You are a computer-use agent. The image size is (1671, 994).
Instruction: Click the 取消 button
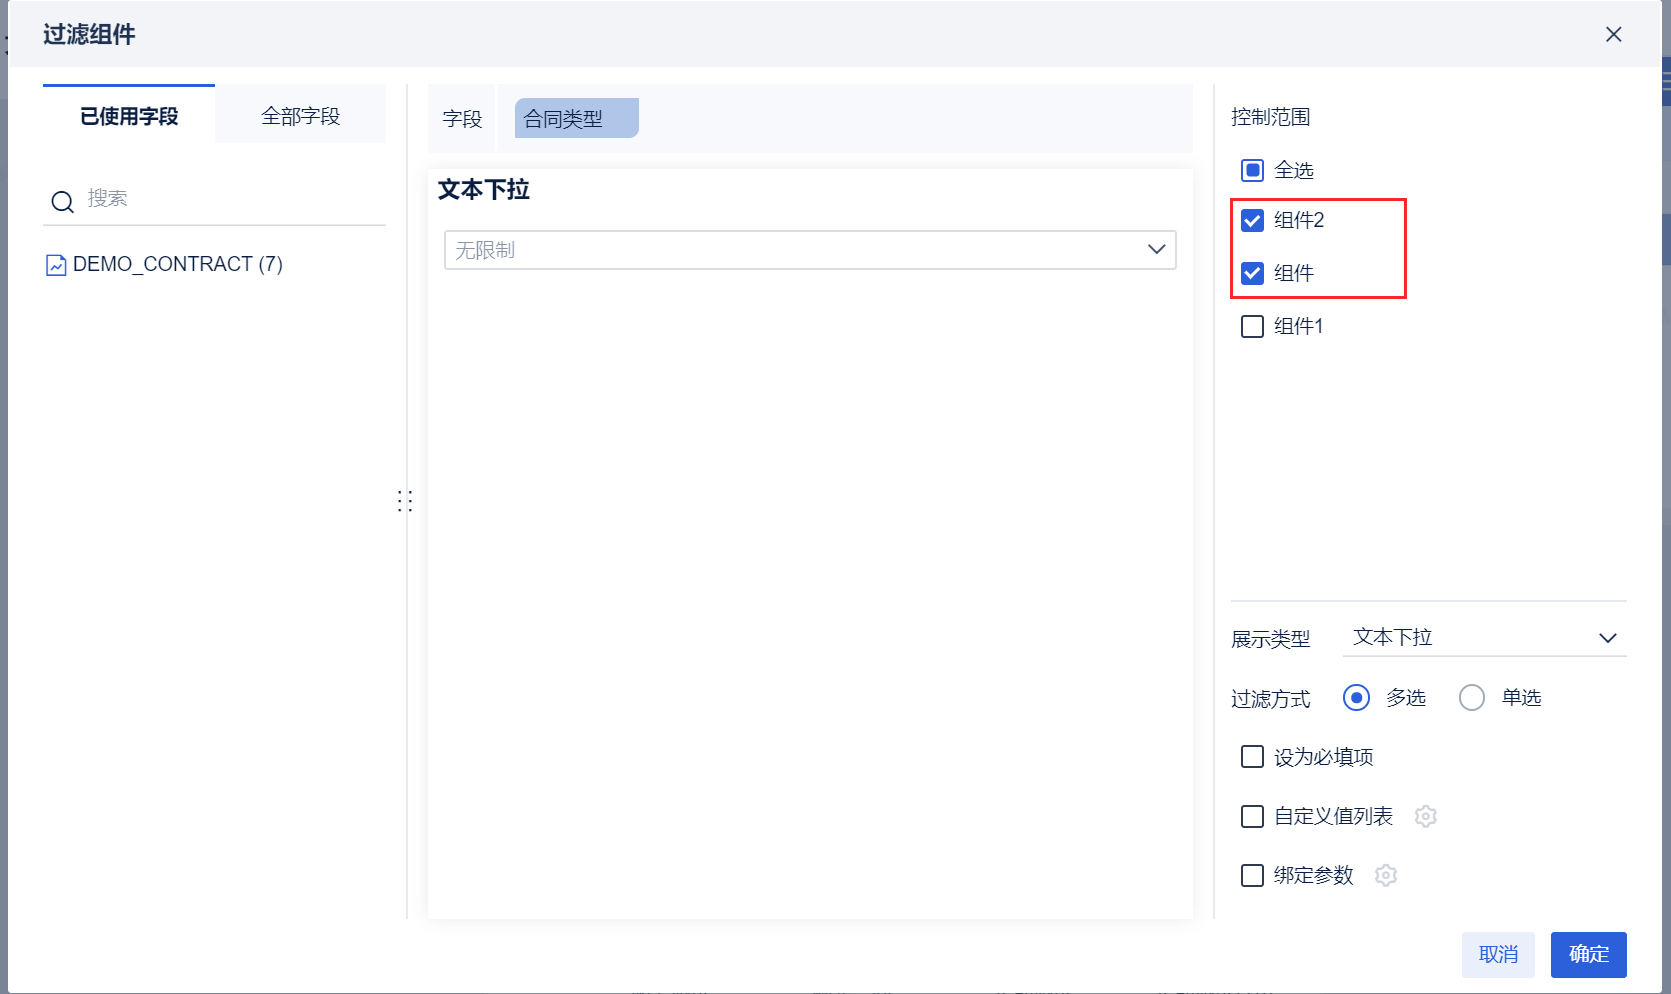click(1498, 954)
